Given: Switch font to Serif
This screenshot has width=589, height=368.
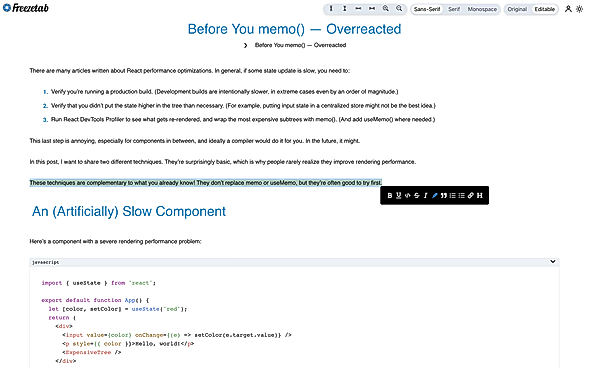Looking at the screenshot, I should 454,9.
